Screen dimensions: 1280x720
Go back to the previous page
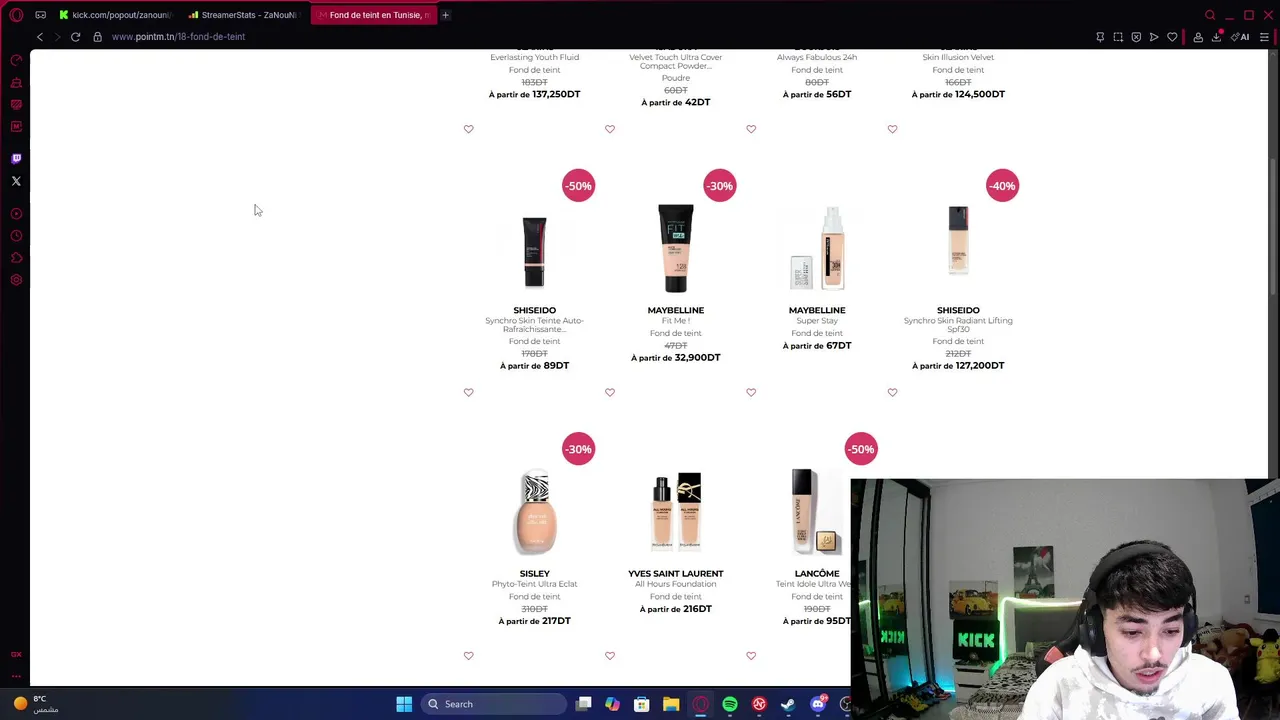[40, 37]
